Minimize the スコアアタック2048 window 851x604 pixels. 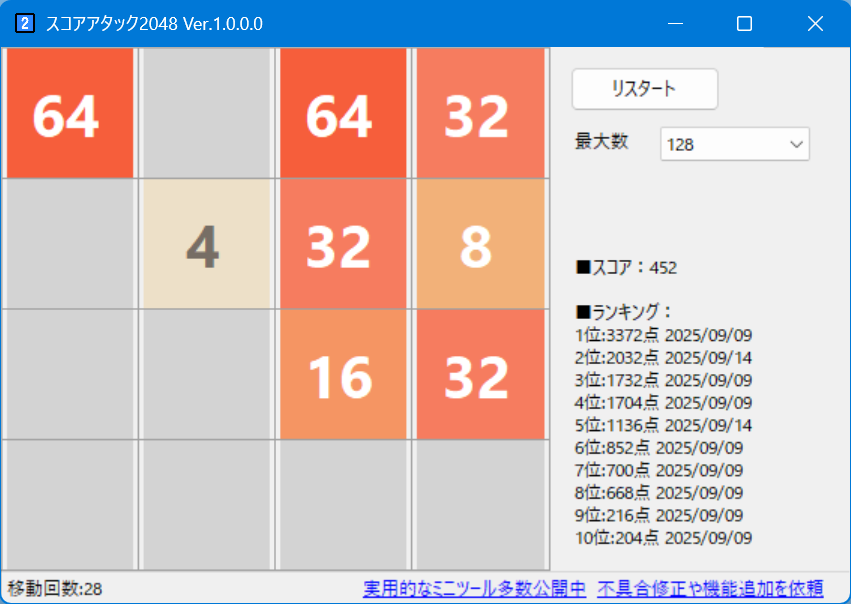(675, 22)
